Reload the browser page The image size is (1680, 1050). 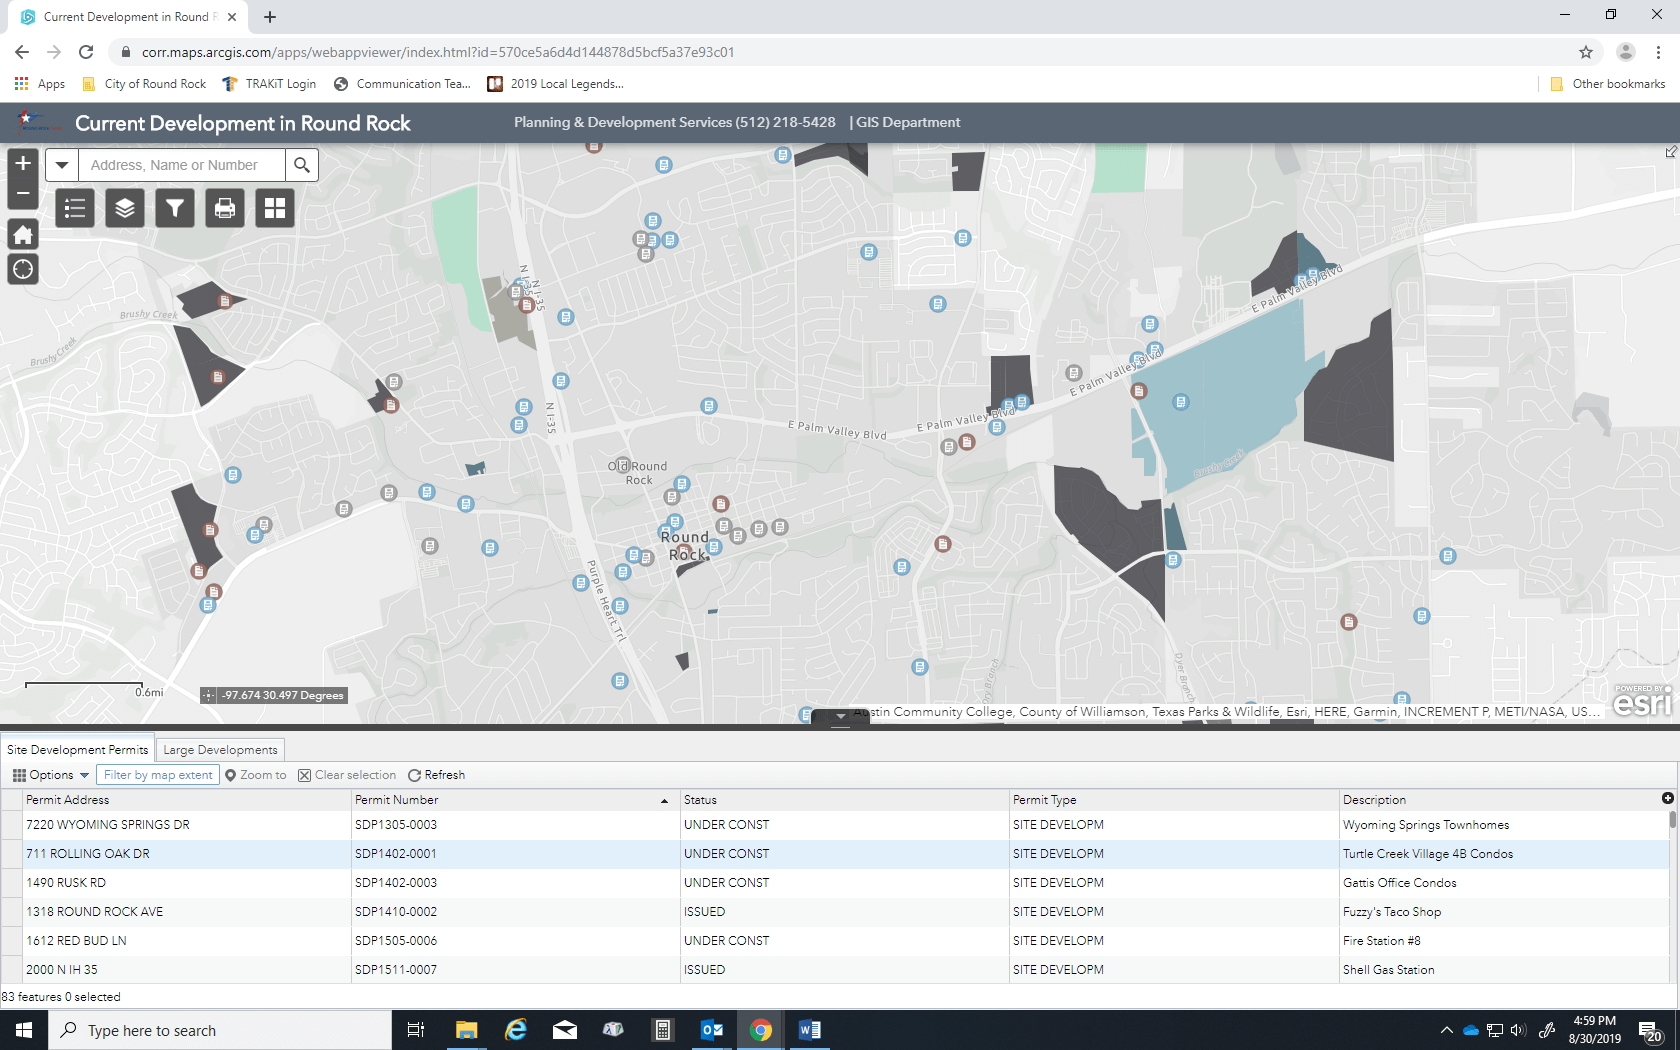tap(86, 52)
